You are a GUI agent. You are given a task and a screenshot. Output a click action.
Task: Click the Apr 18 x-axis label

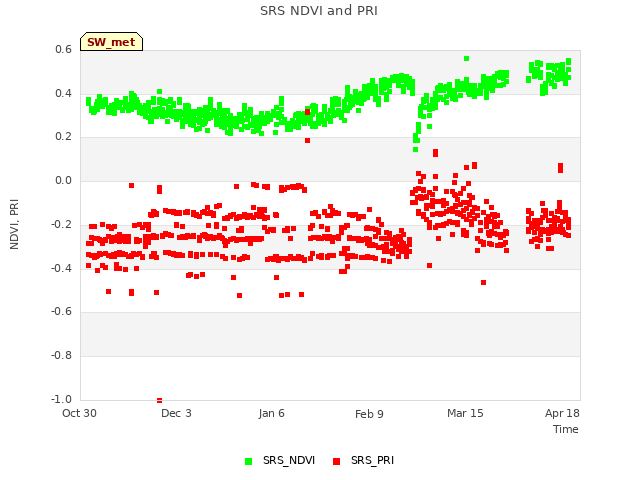pyautogui.click(x=562, y=413)
